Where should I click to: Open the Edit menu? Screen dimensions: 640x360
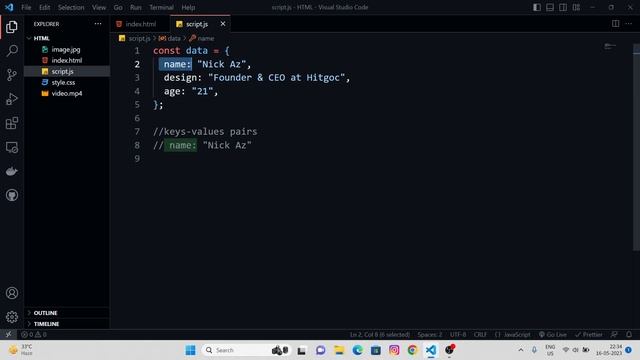[x=44, y=7]
